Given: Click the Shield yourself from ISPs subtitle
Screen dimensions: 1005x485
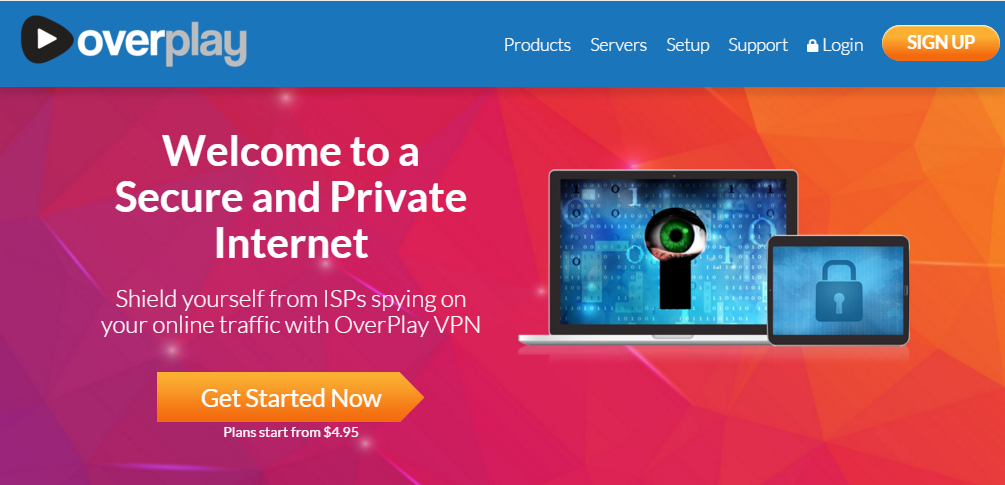Looking at the screenshot, I should [x=291, y=311].
